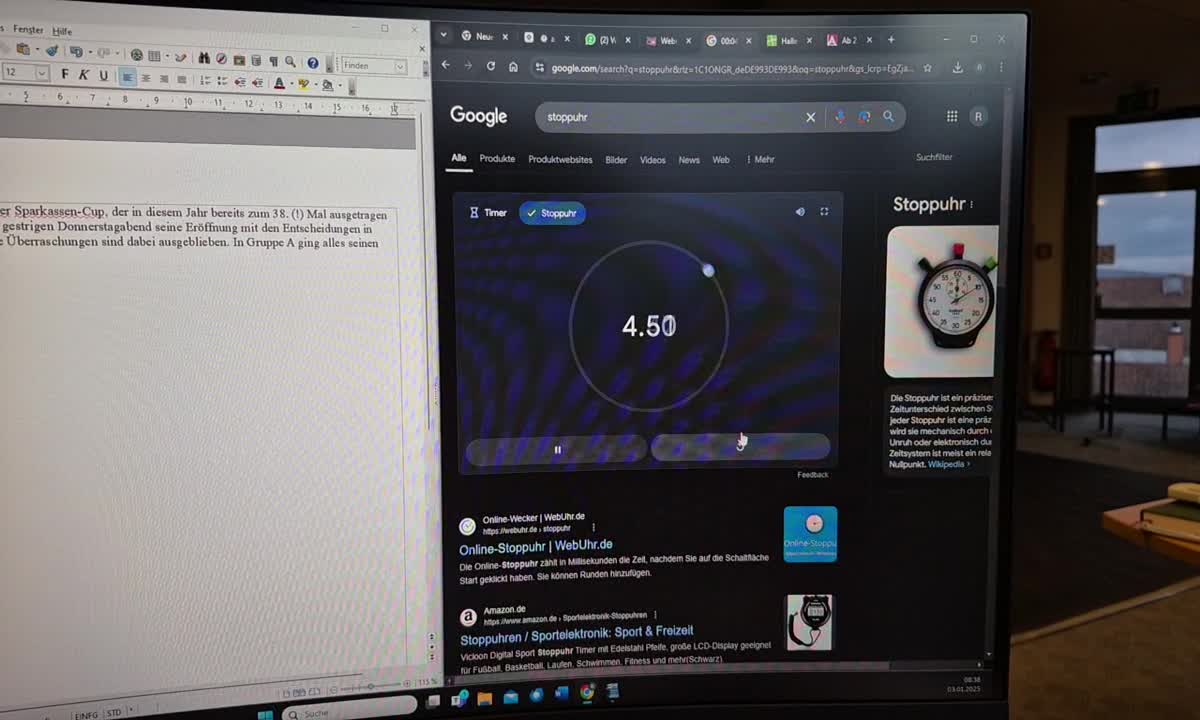The image size is (1200, 720).
Task: Open the Online-Stoppuhr | WebUhr.de result
Action: click(535, 549)
